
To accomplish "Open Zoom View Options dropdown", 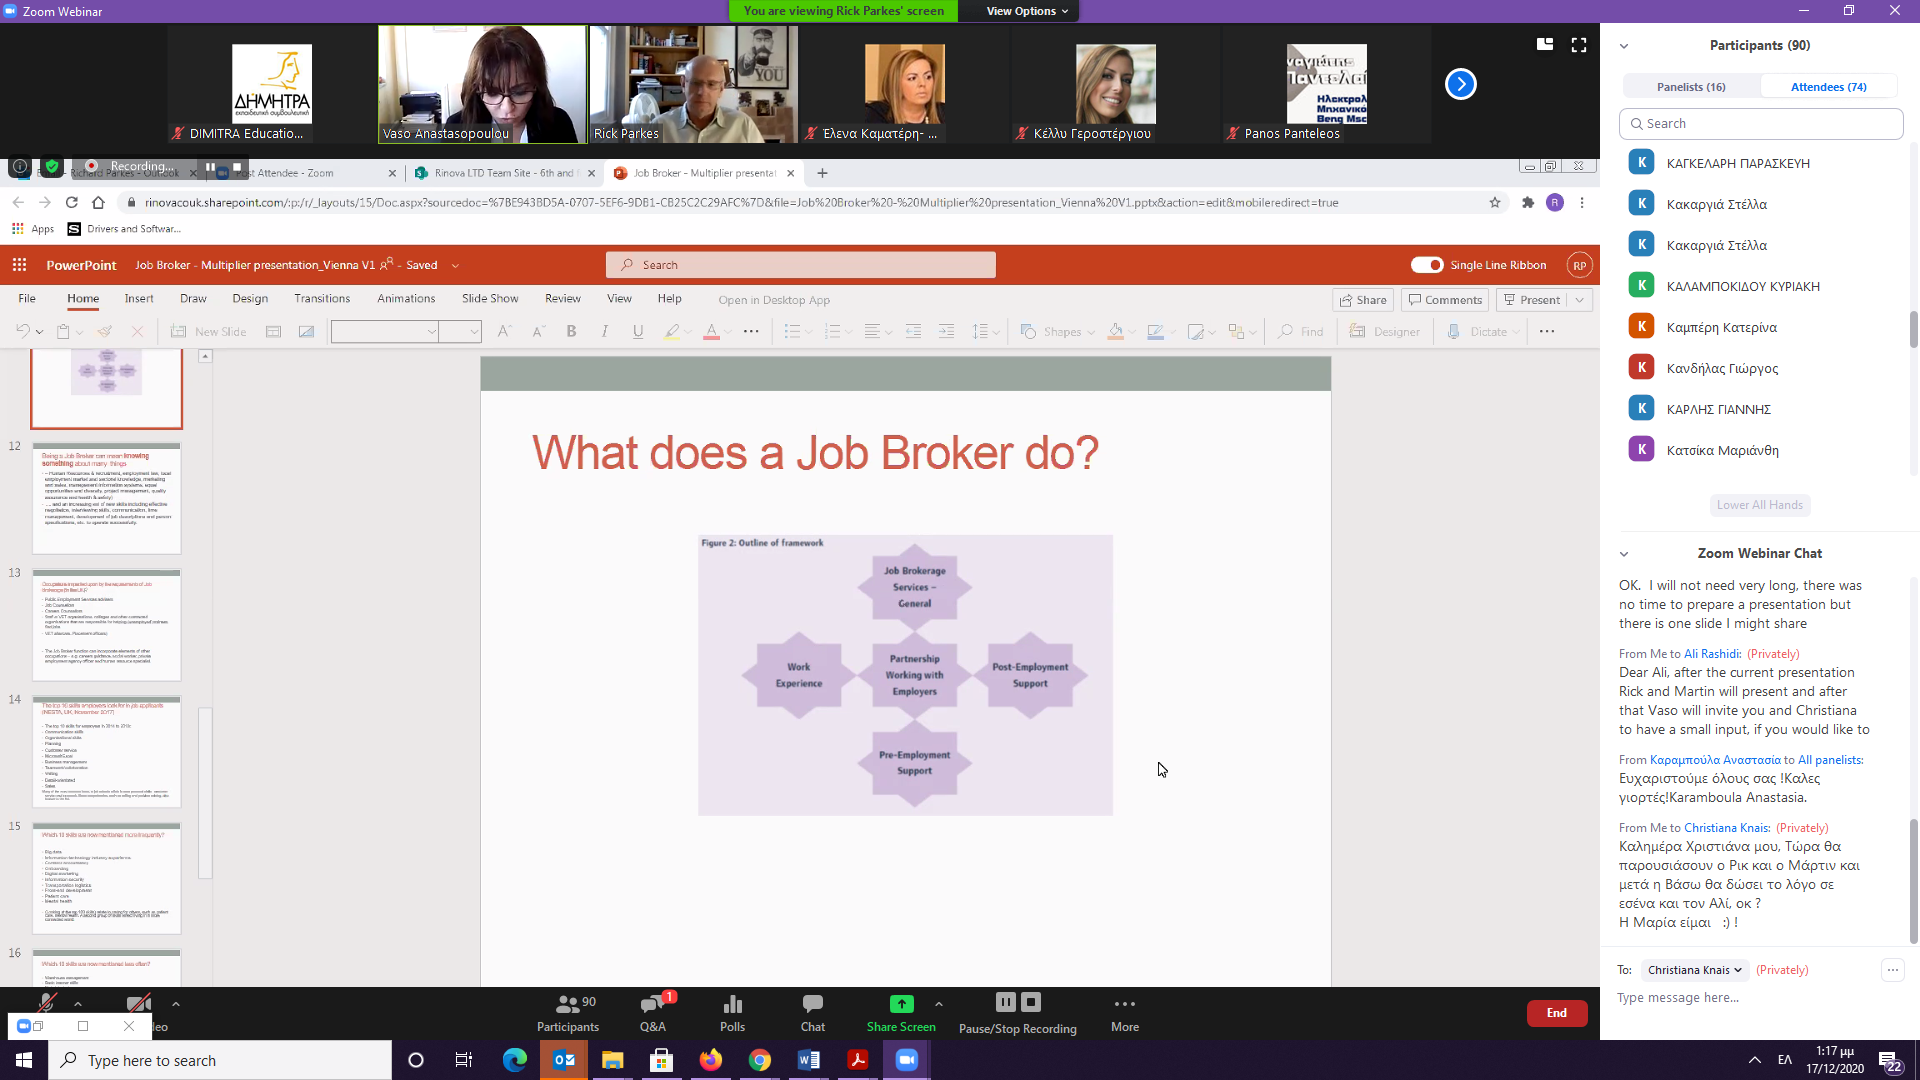I will click(1027, 11).
